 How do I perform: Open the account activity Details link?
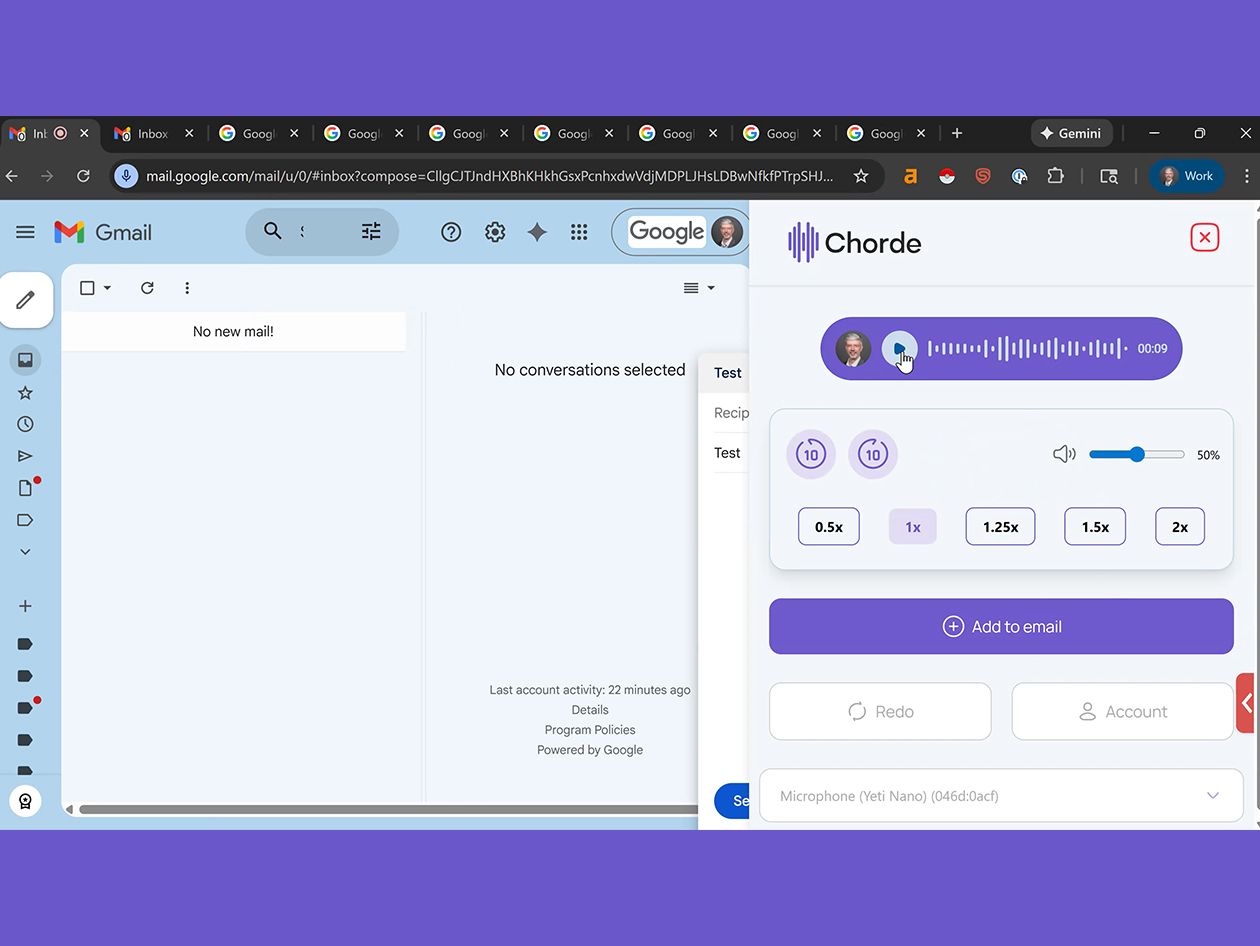coord(589,709)
